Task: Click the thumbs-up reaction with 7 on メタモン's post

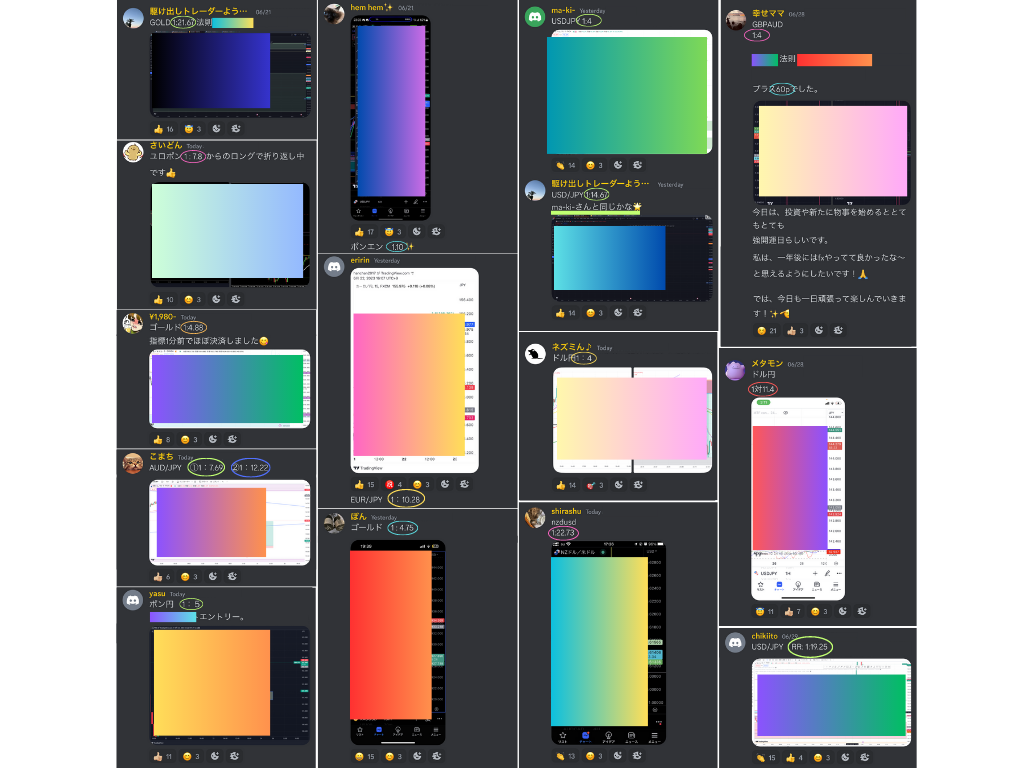Action: click(791, 611)
